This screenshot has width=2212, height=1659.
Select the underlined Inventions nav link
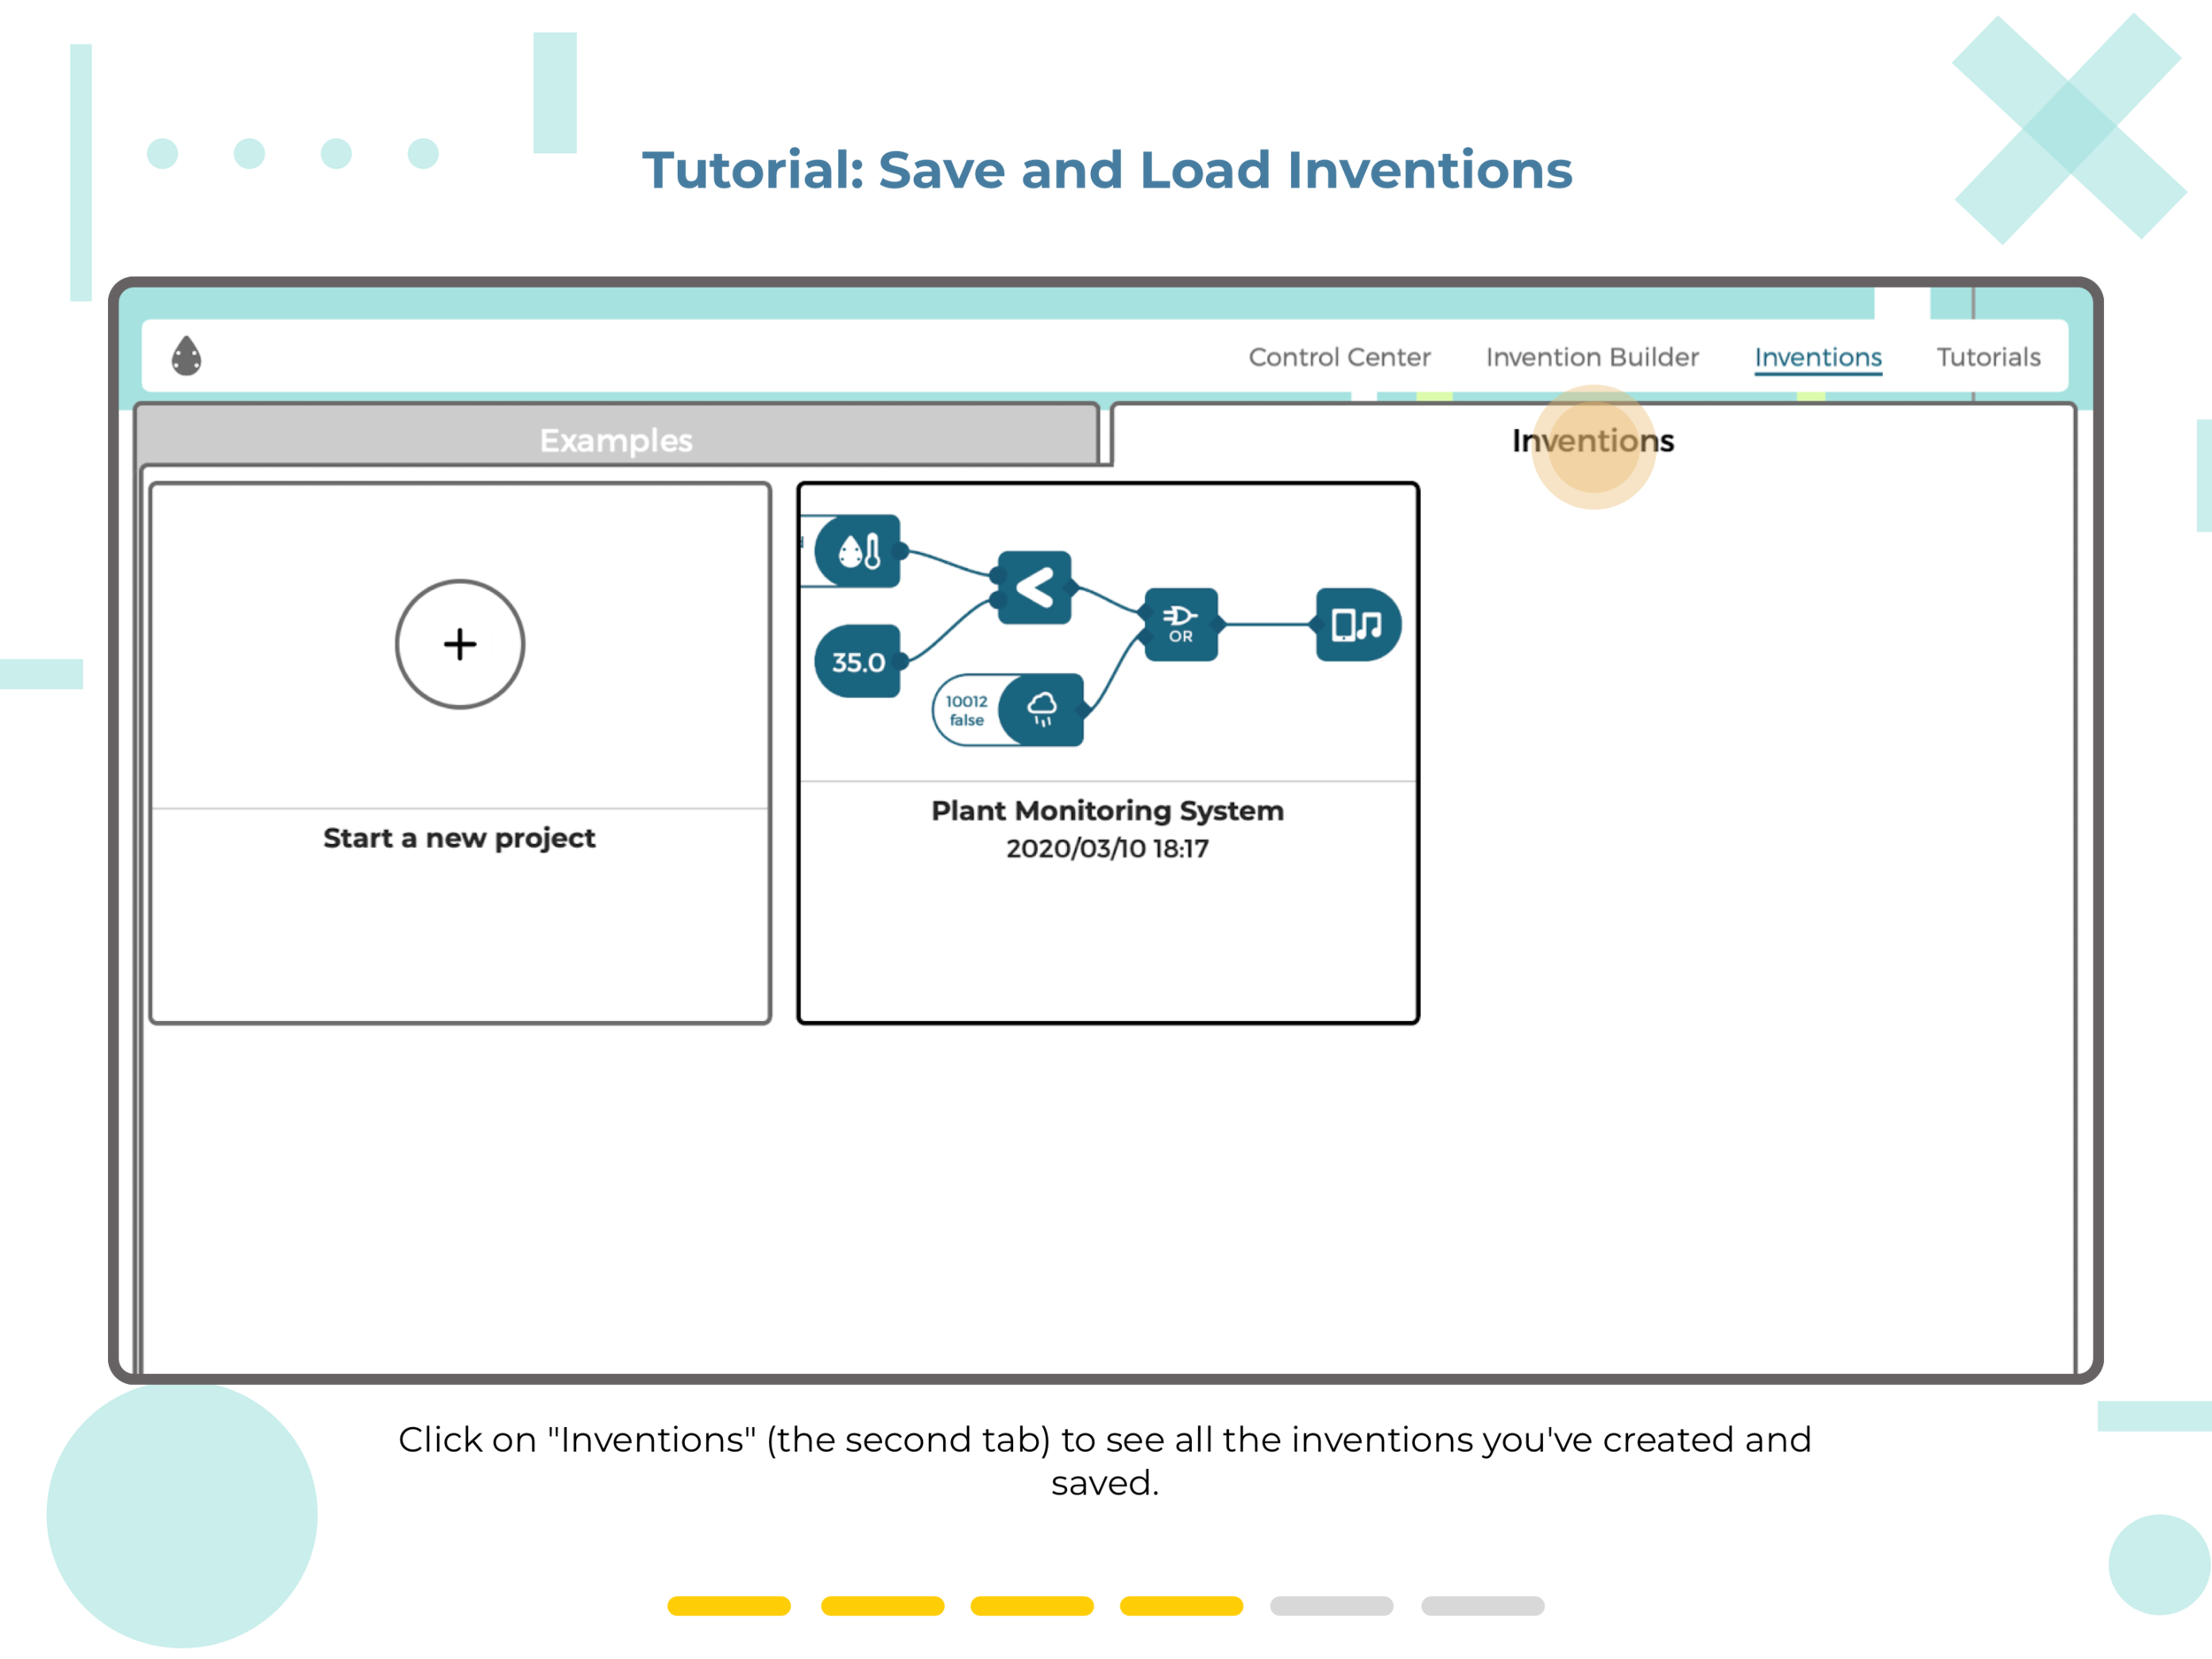tap(1817, 357)
